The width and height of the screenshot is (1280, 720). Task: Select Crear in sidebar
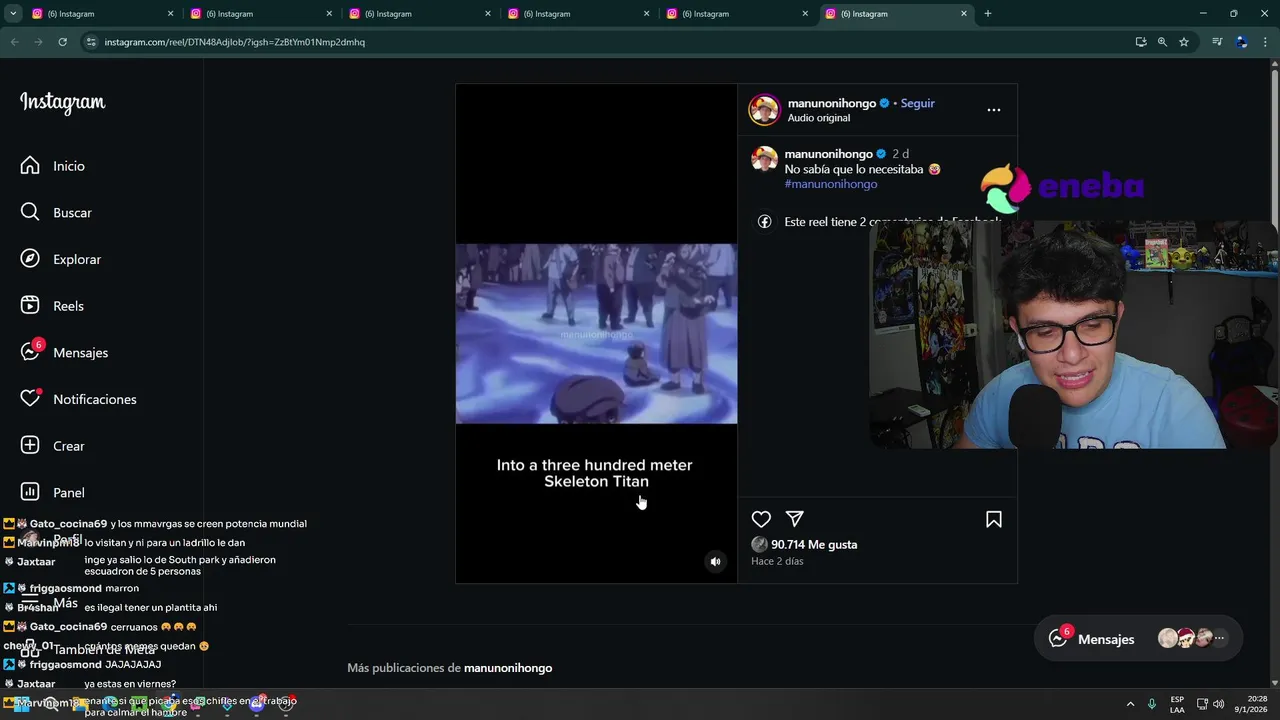pyautogui.click(x=52, y=446)
